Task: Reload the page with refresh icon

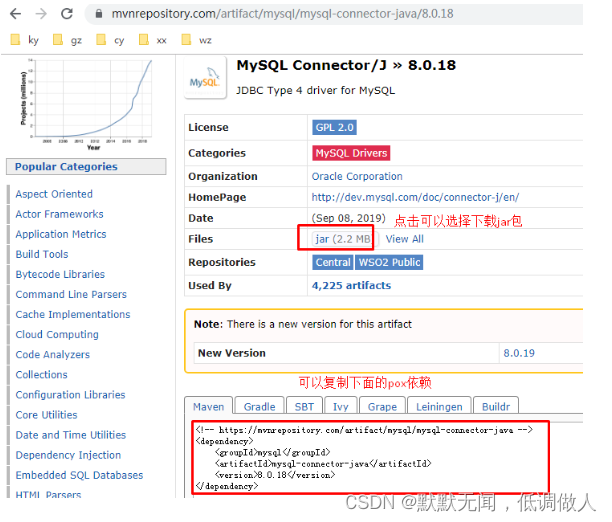Action: tap(67, 14)
